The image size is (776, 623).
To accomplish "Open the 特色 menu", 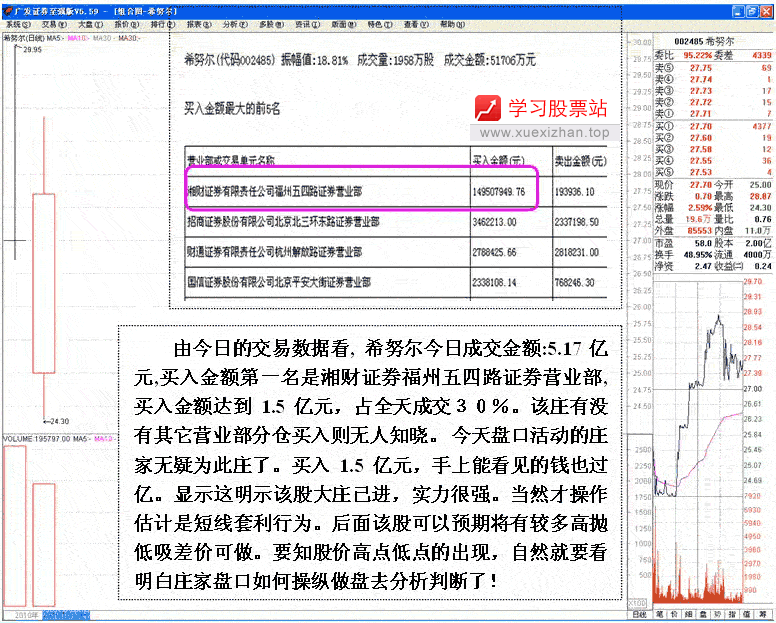I will [x=380, y=24].
